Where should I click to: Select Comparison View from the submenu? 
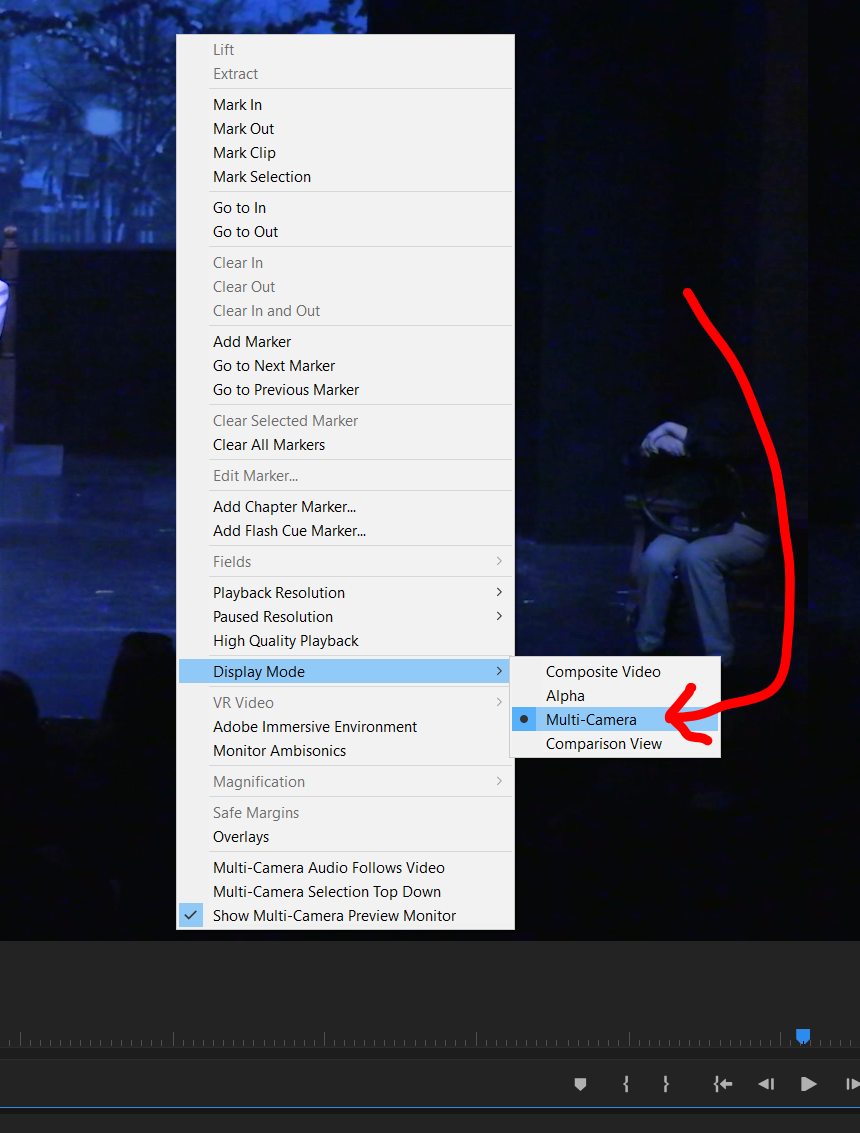[x=603, y=743]
